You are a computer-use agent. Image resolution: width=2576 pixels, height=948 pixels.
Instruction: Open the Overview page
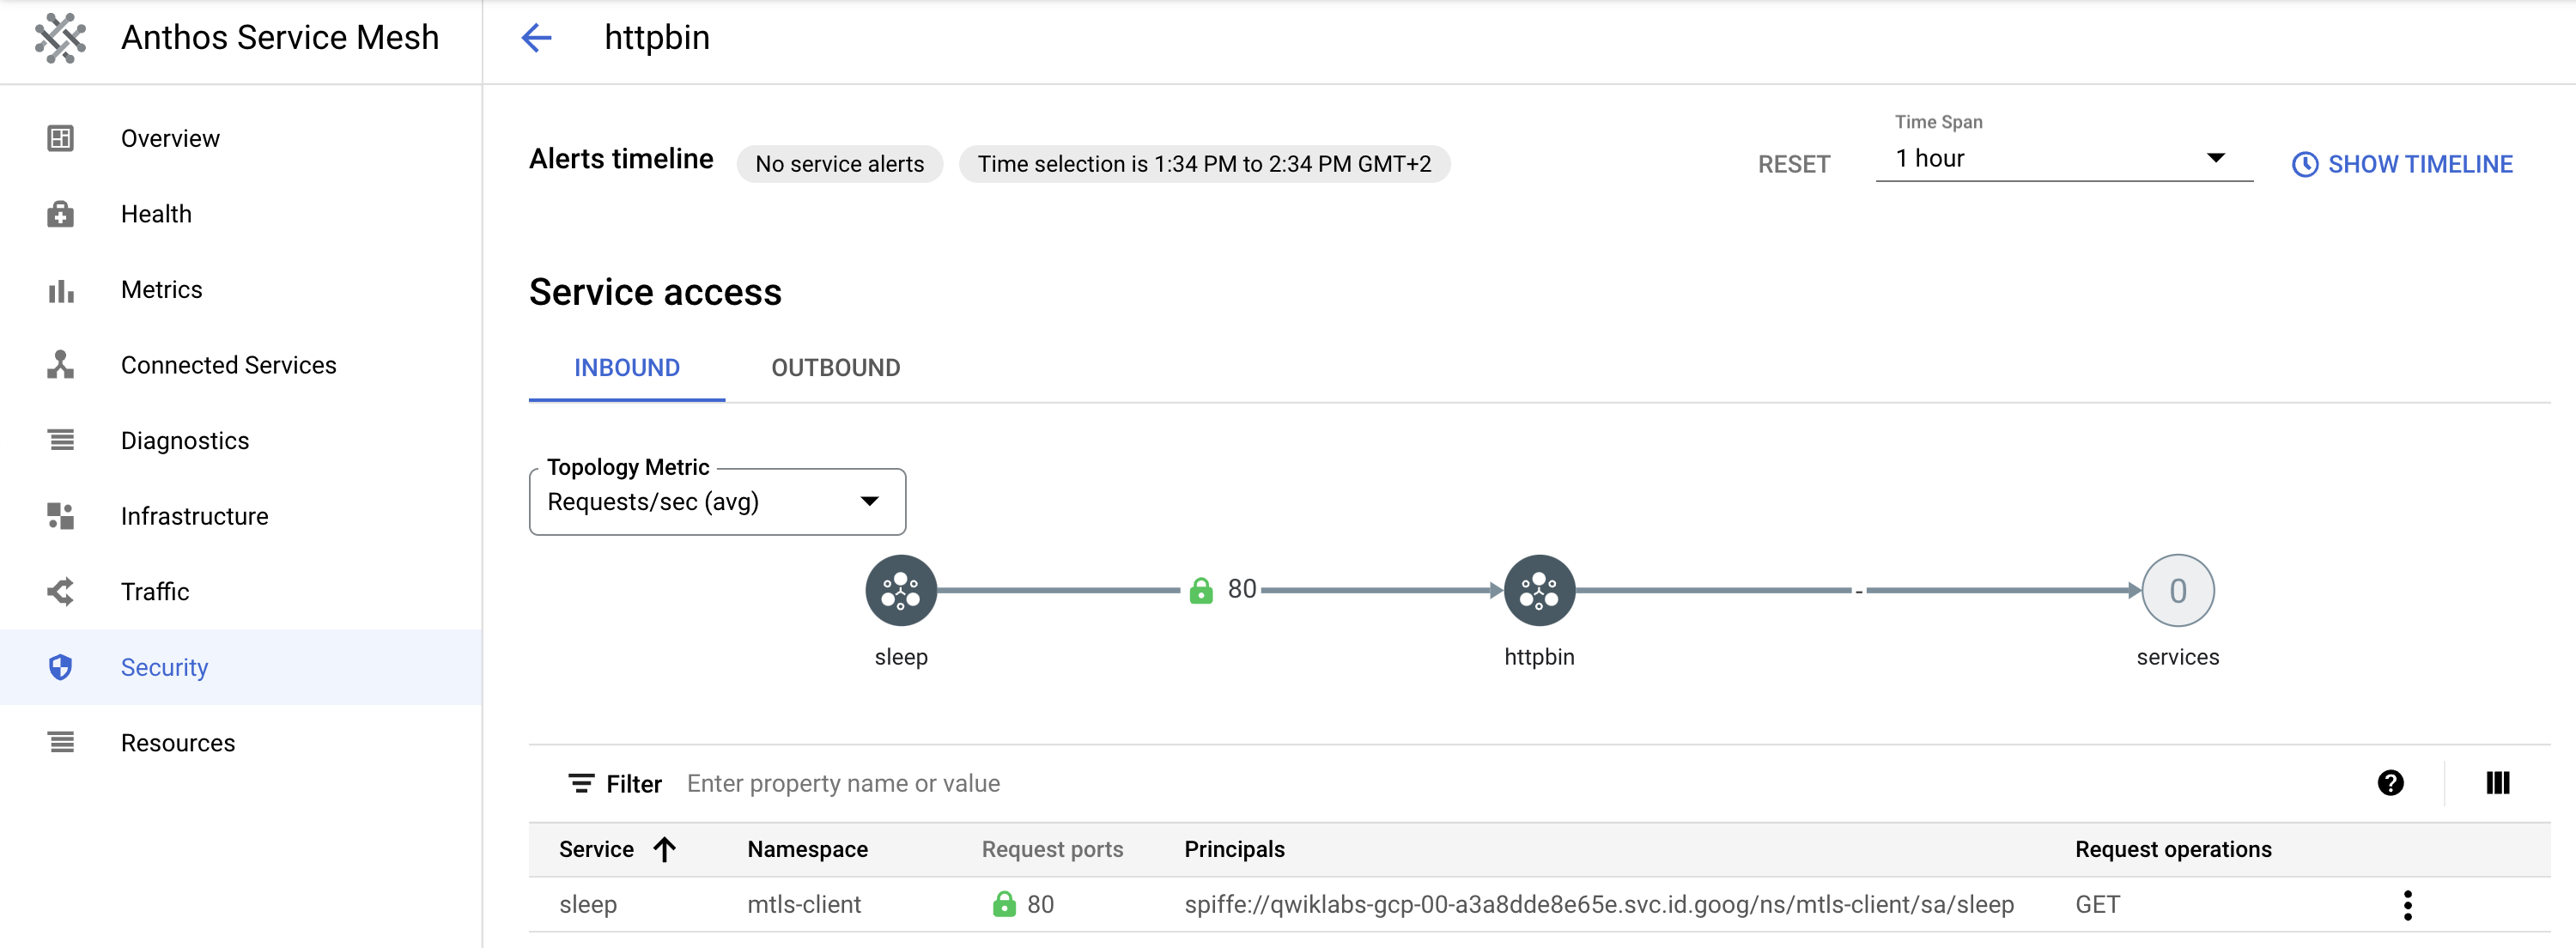(x=240, y=138)
